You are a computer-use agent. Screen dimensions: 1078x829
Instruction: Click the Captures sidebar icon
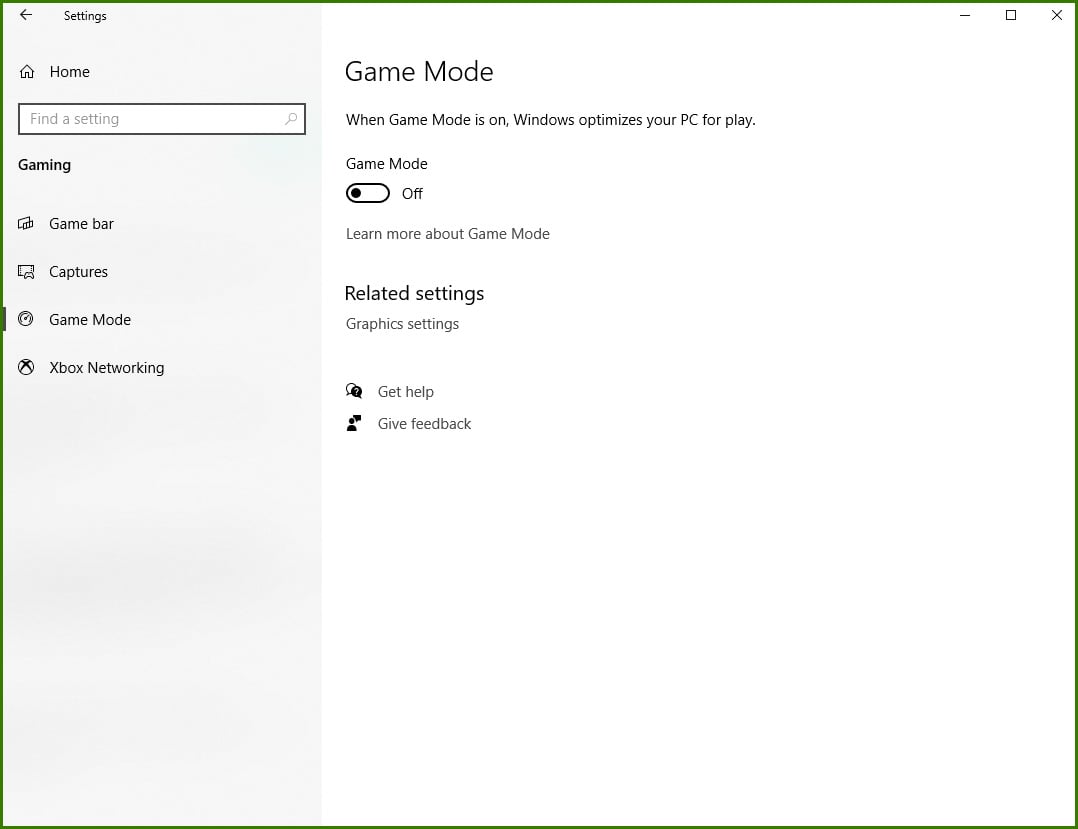[25, 272]
